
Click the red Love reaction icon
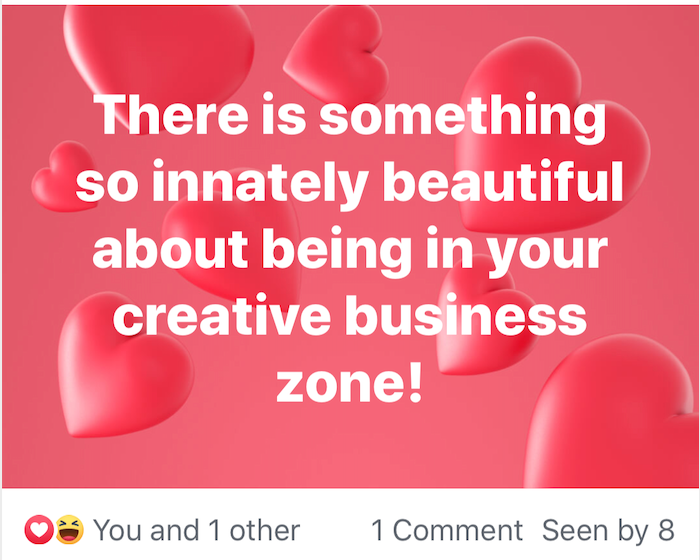[39, 530]
